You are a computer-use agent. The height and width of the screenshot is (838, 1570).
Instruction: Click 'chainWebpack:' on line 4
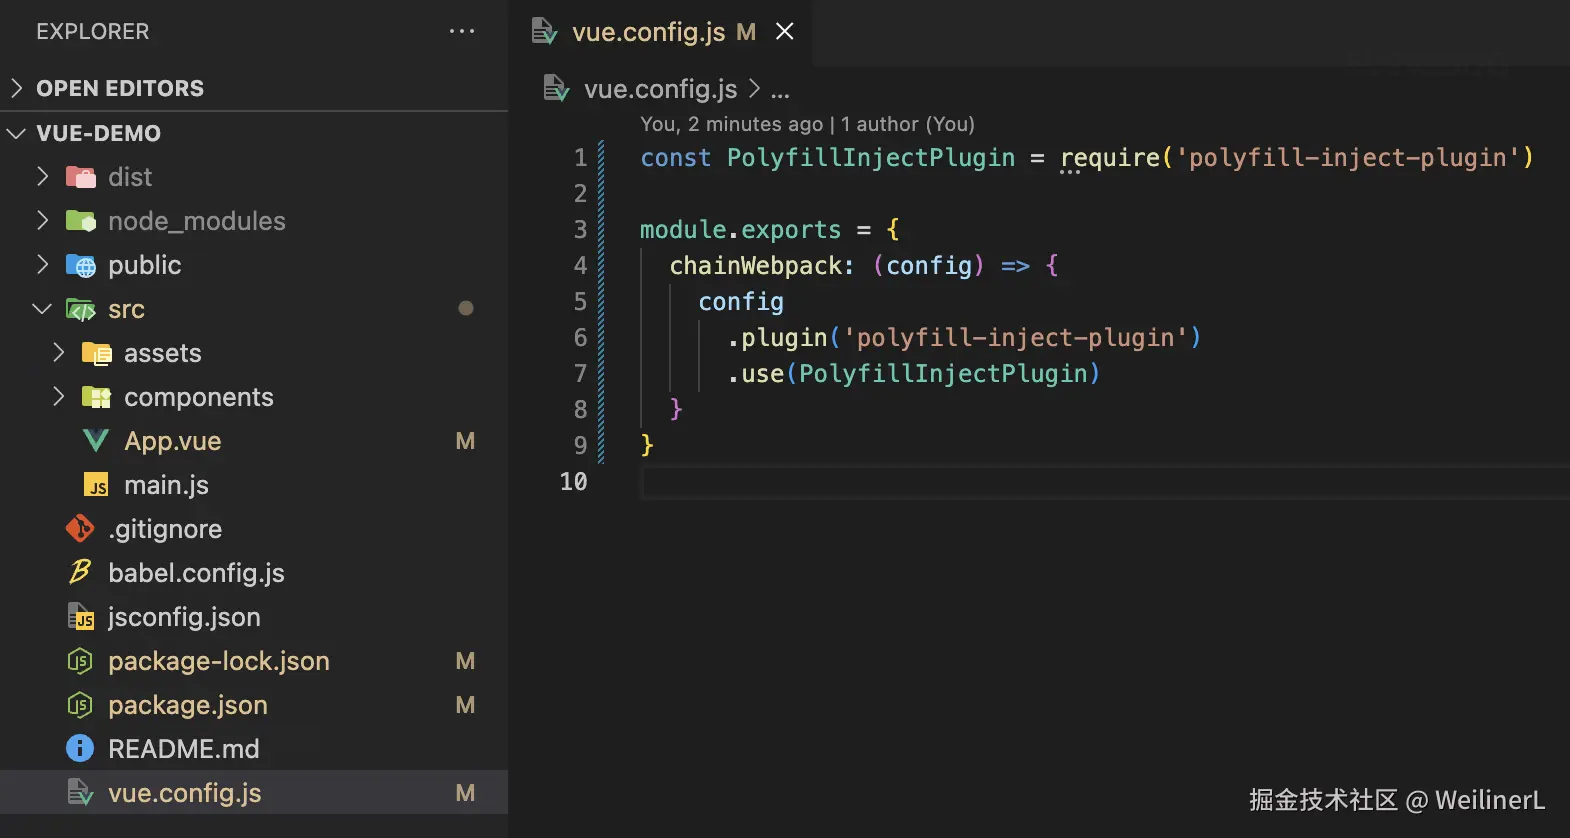(x=762, y=266)
